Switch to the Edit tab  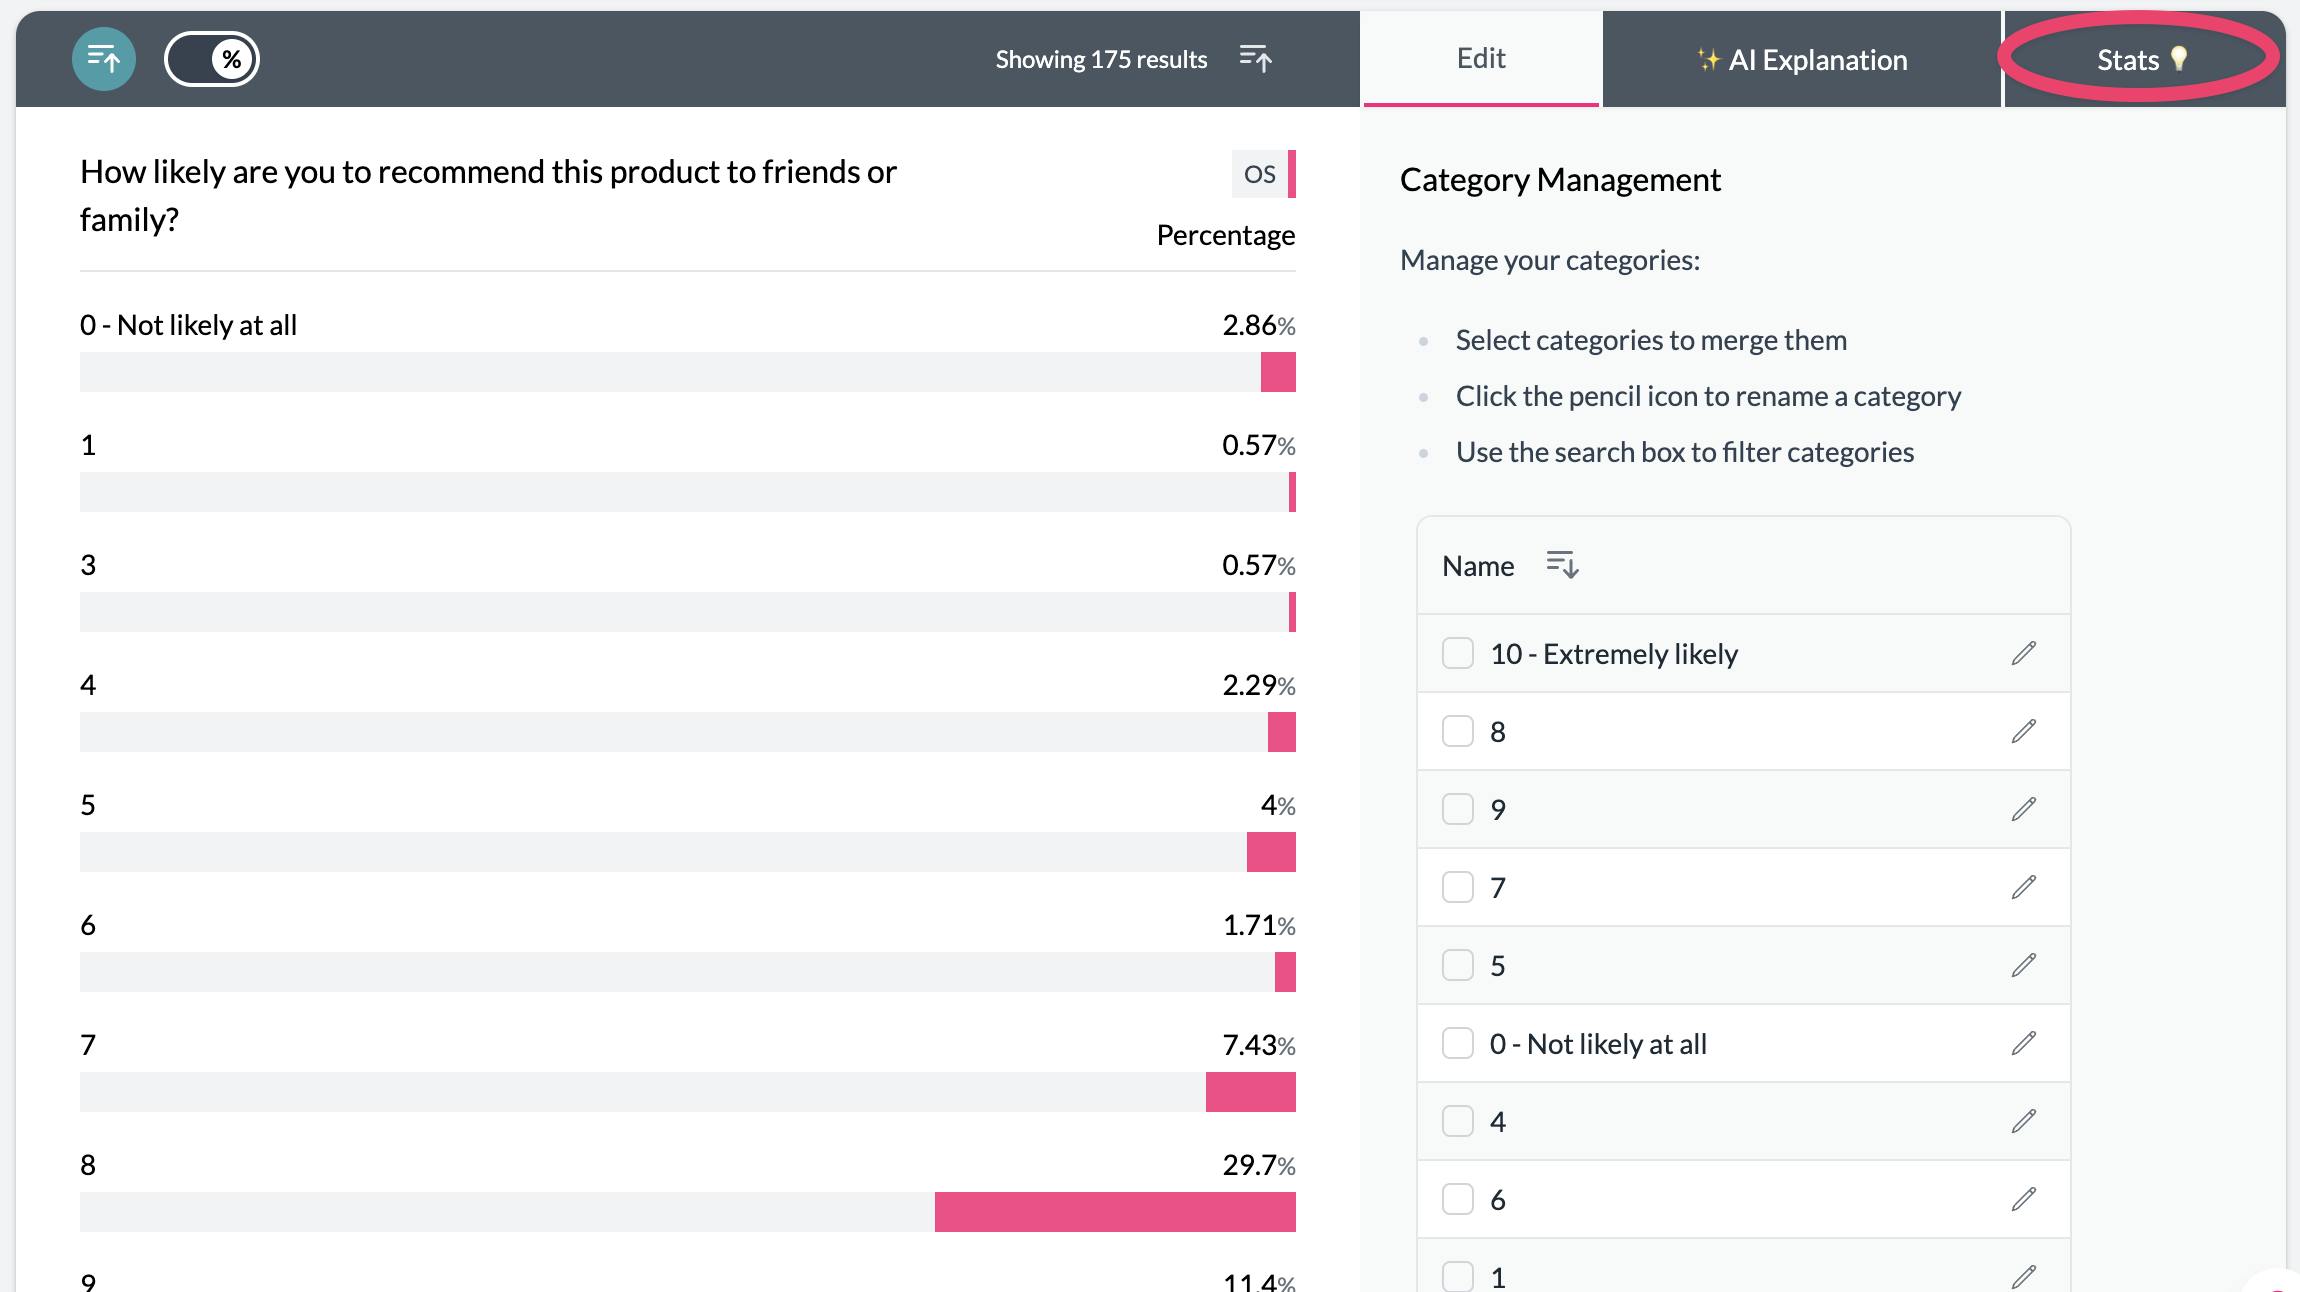(1481, 59)
